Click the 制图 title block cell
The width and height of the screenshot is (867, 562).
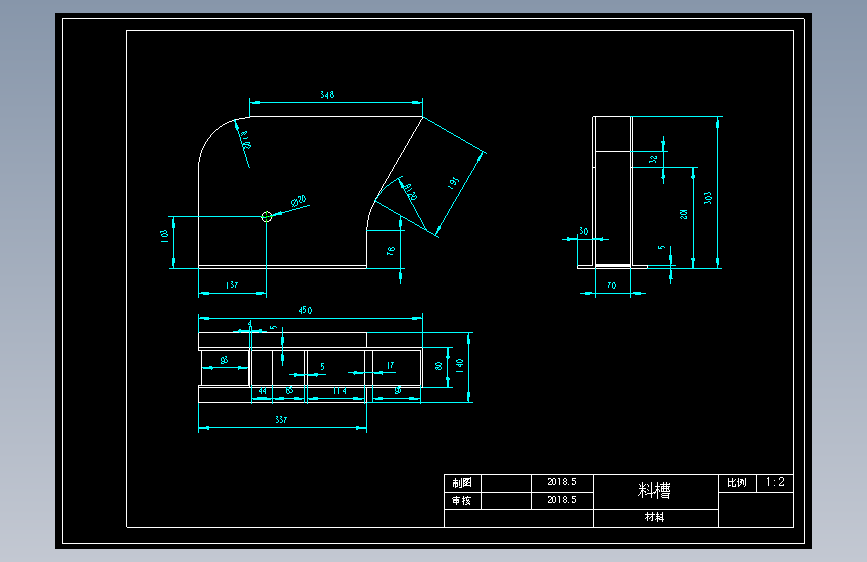click(x=462, y=483)
